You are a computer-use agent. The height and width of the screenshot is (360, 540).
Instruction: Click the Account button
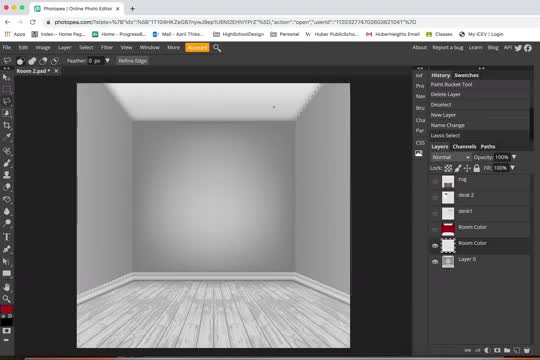[197, 48]
